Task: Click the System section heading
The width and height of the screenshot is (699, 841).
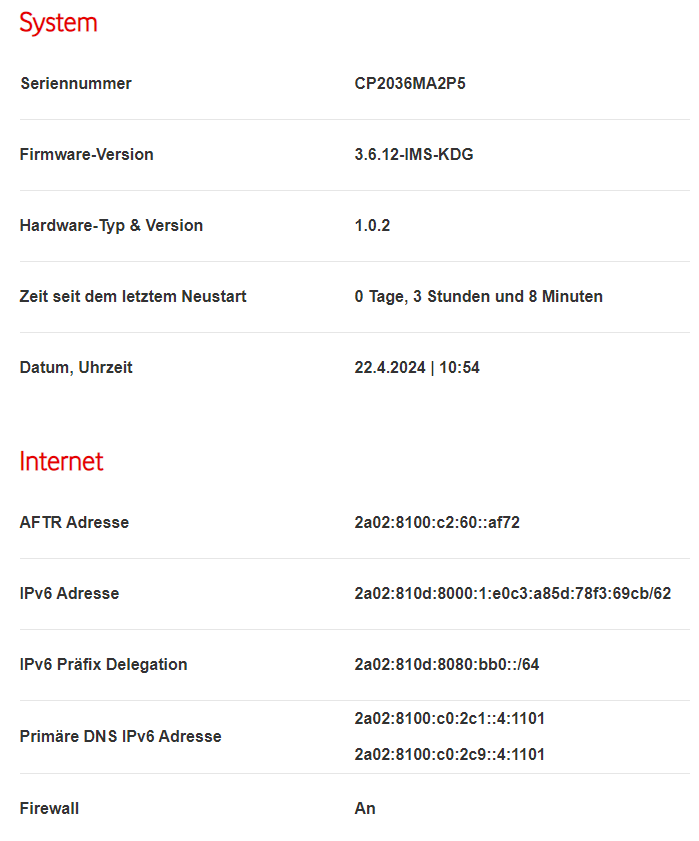Action: point(58,22)
